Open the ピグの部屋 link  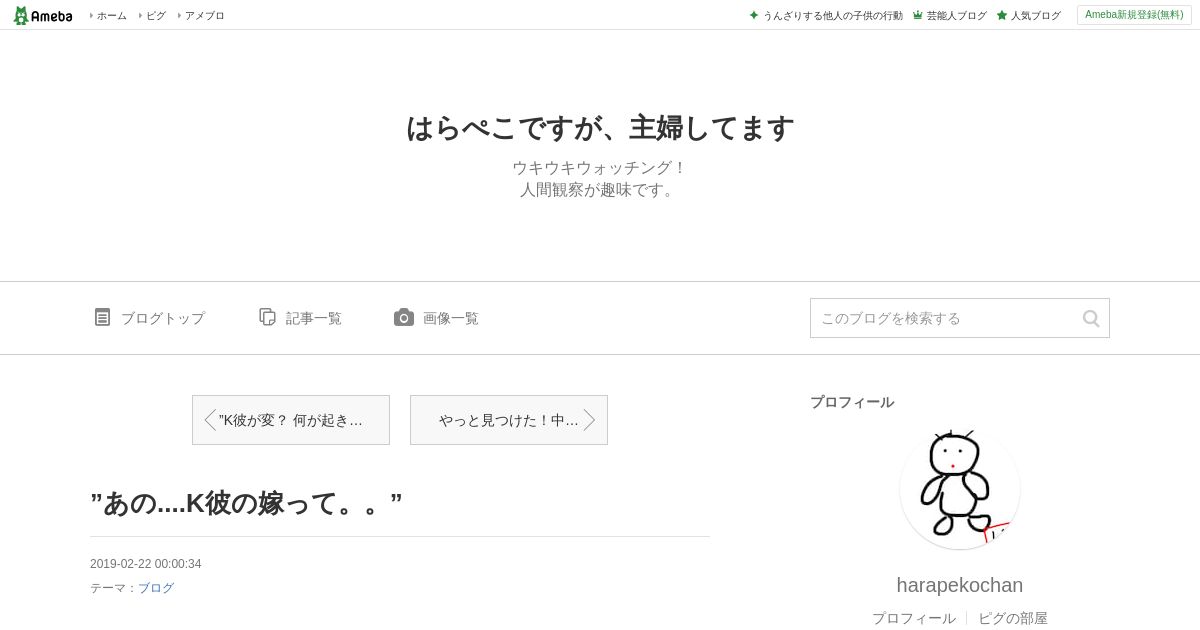tap(1013, 618)
